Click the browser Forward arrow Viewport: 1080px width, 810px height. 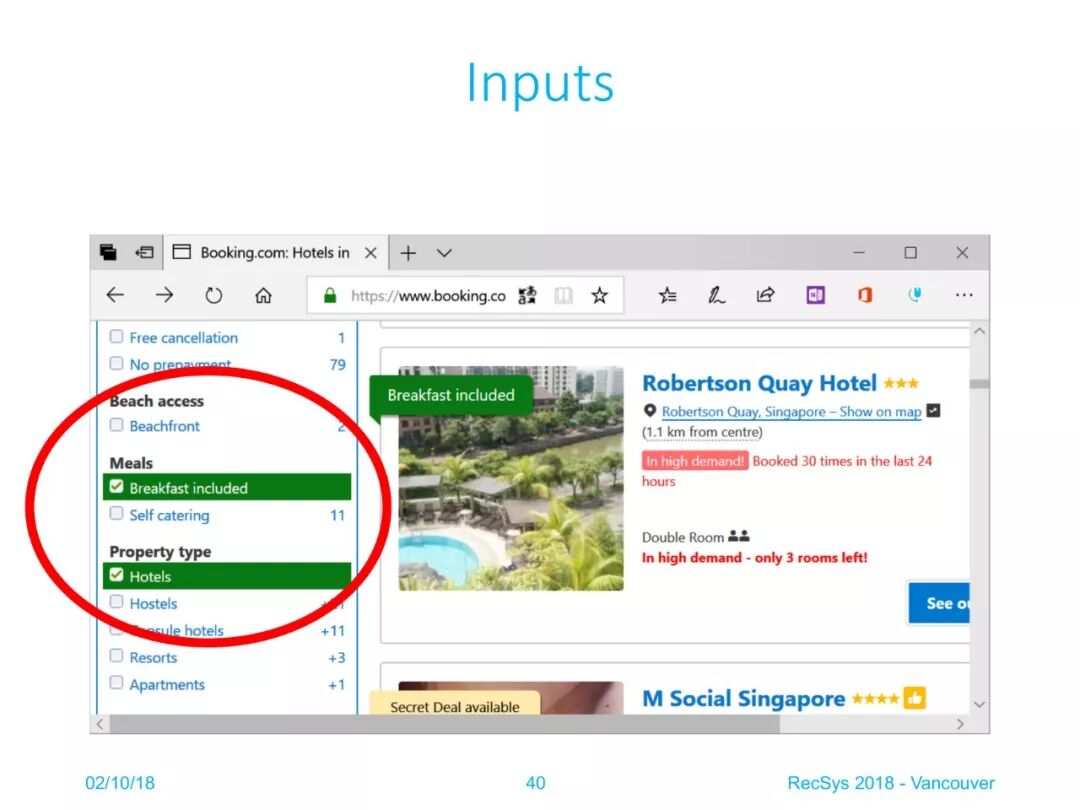165,295
